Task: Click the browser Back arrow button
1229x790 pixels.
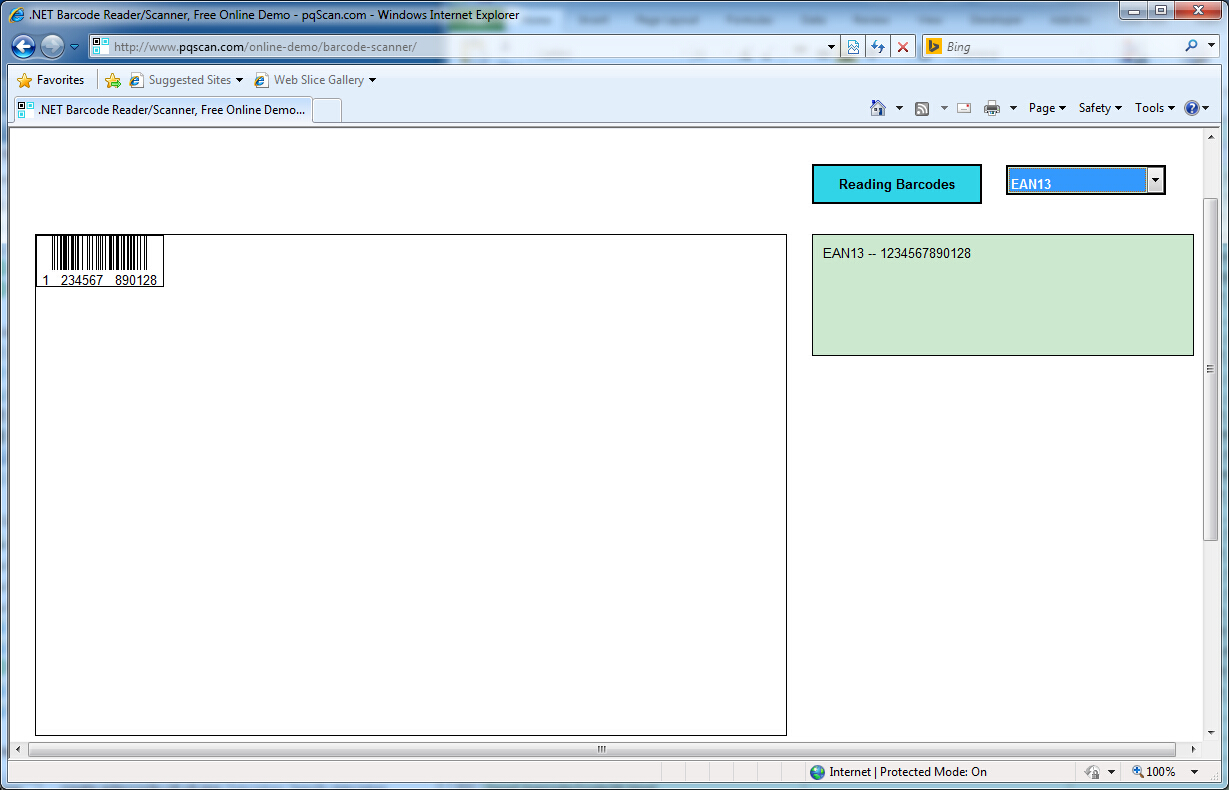Action: point(24,46)
